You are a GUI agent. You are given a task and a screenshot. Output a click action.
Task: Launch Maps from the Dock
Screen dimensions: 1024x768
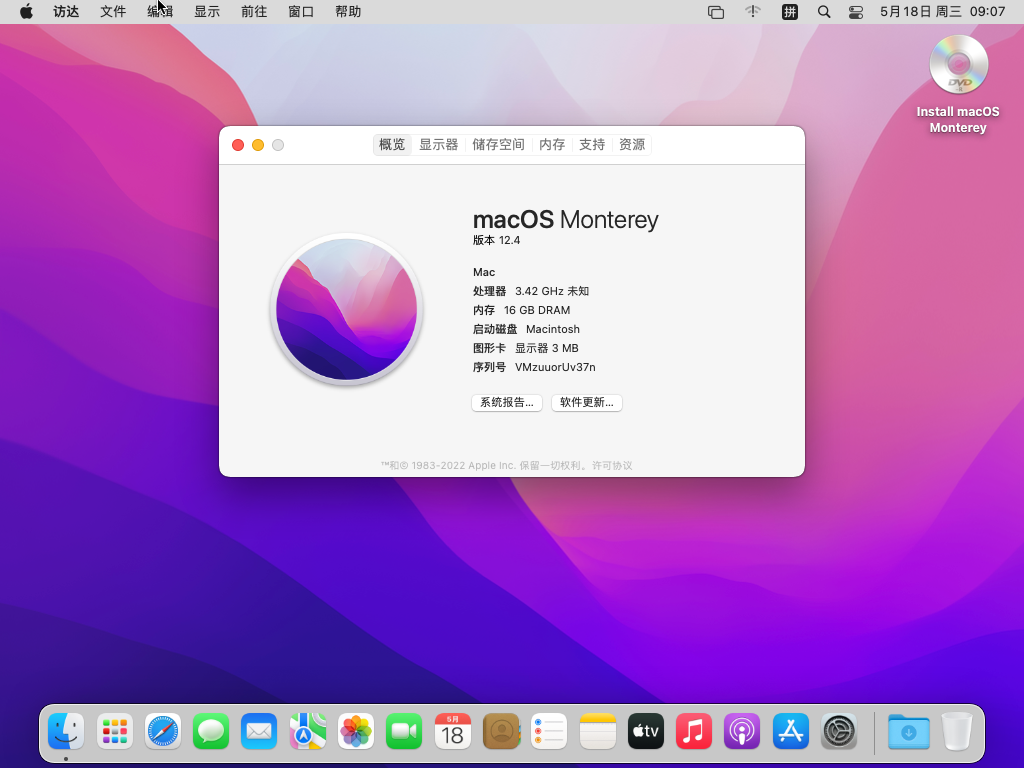coord(308,731)
